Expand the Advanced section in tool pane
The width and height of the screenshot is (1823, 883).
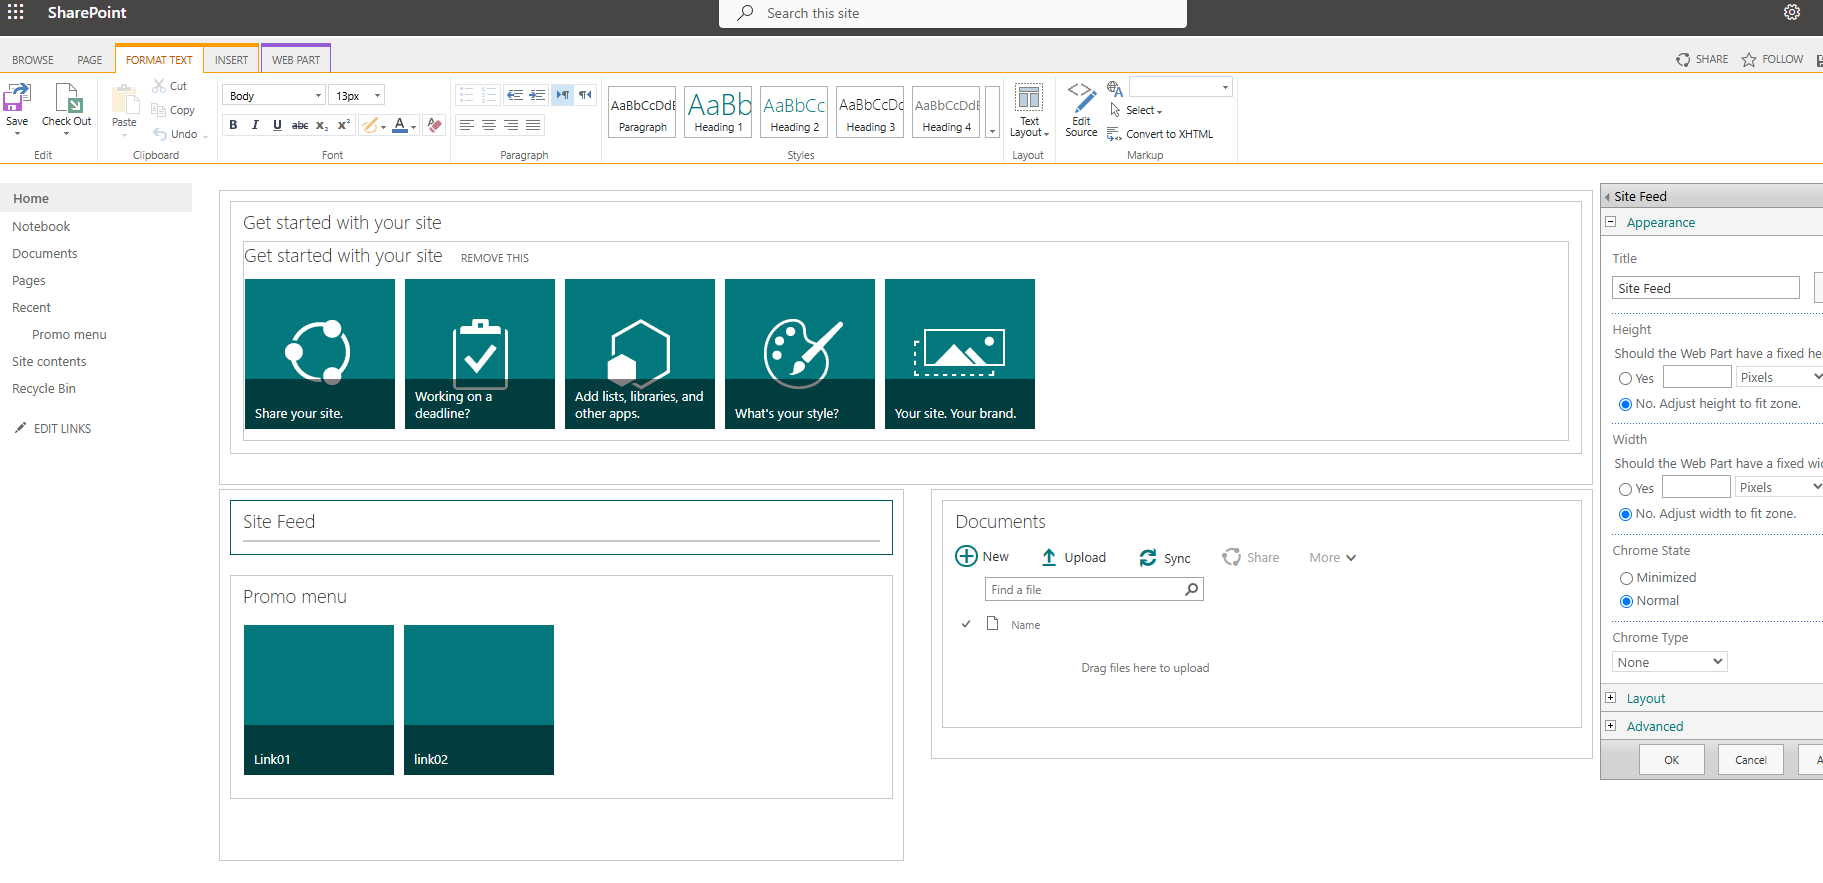1610,726
